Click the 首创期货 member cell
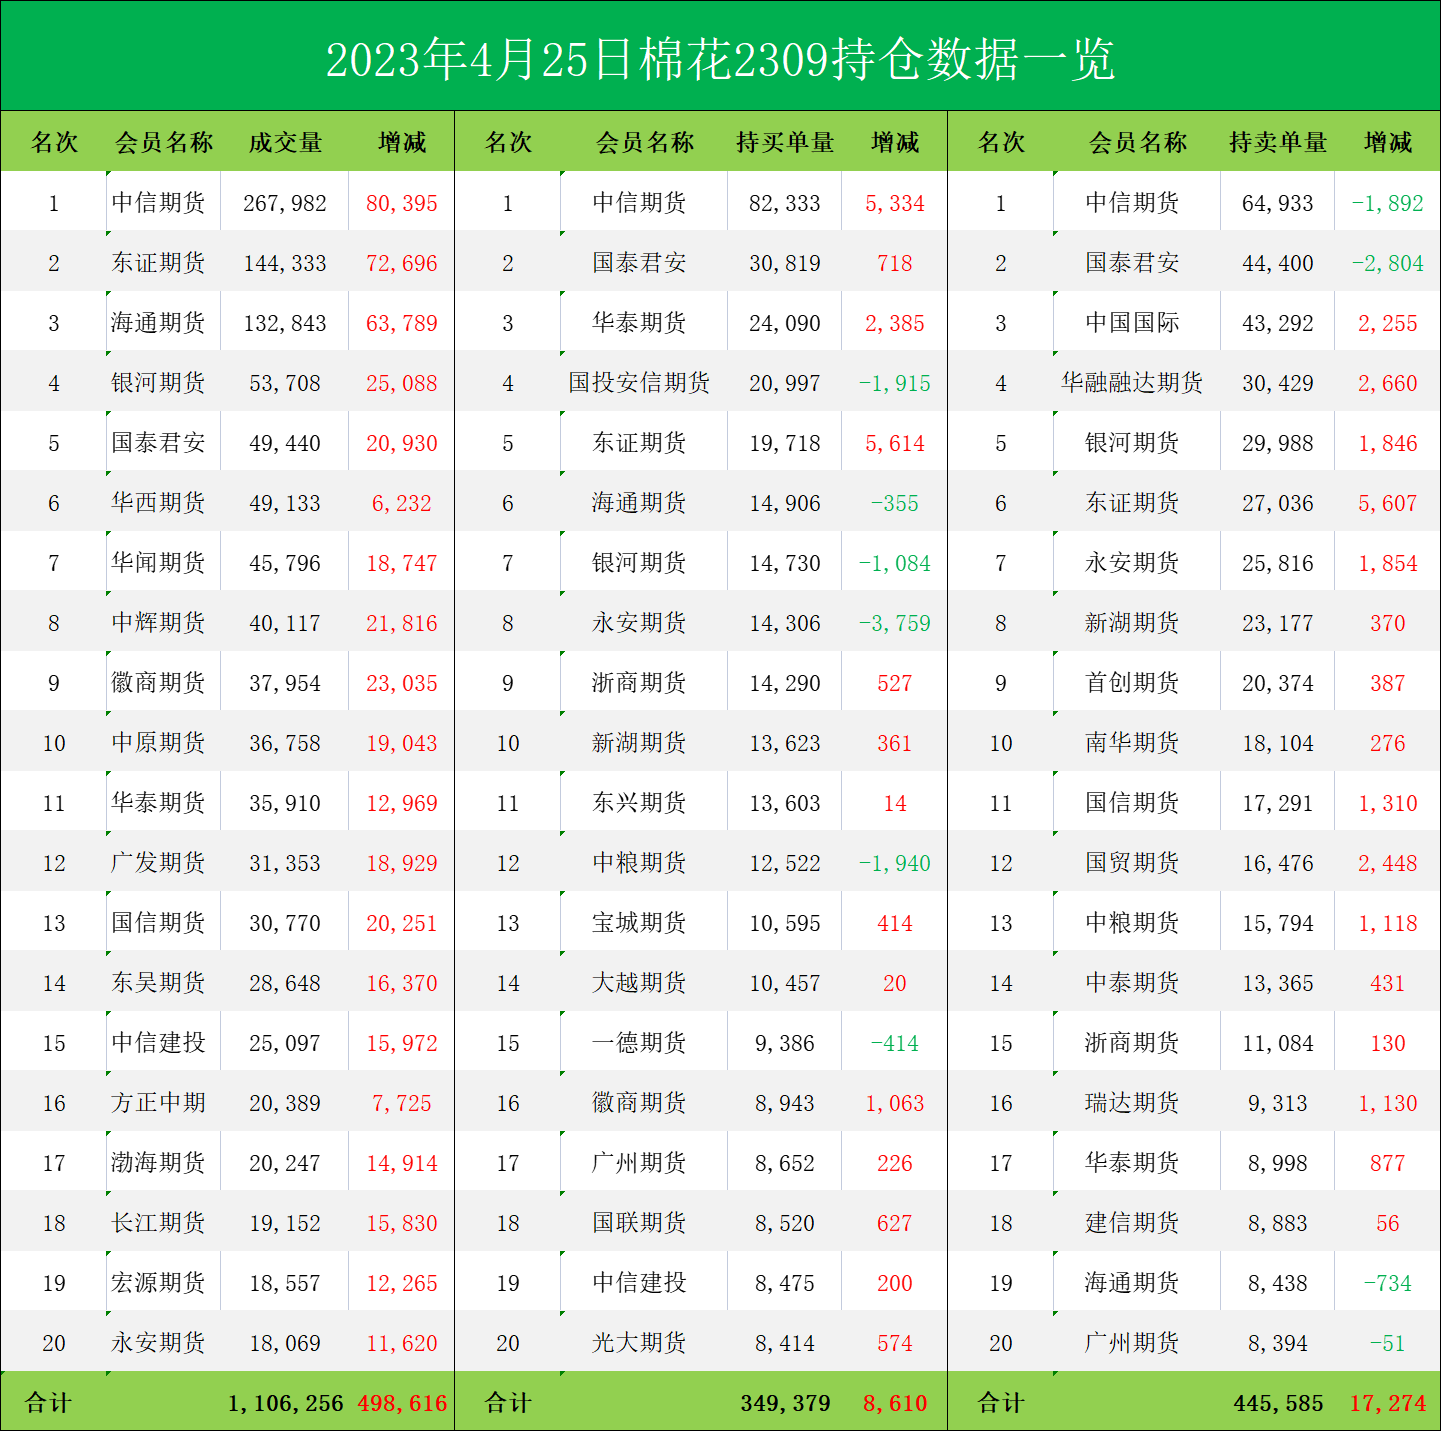This screenshot has width=1442, height=1432. click(x=1132, y=682)
